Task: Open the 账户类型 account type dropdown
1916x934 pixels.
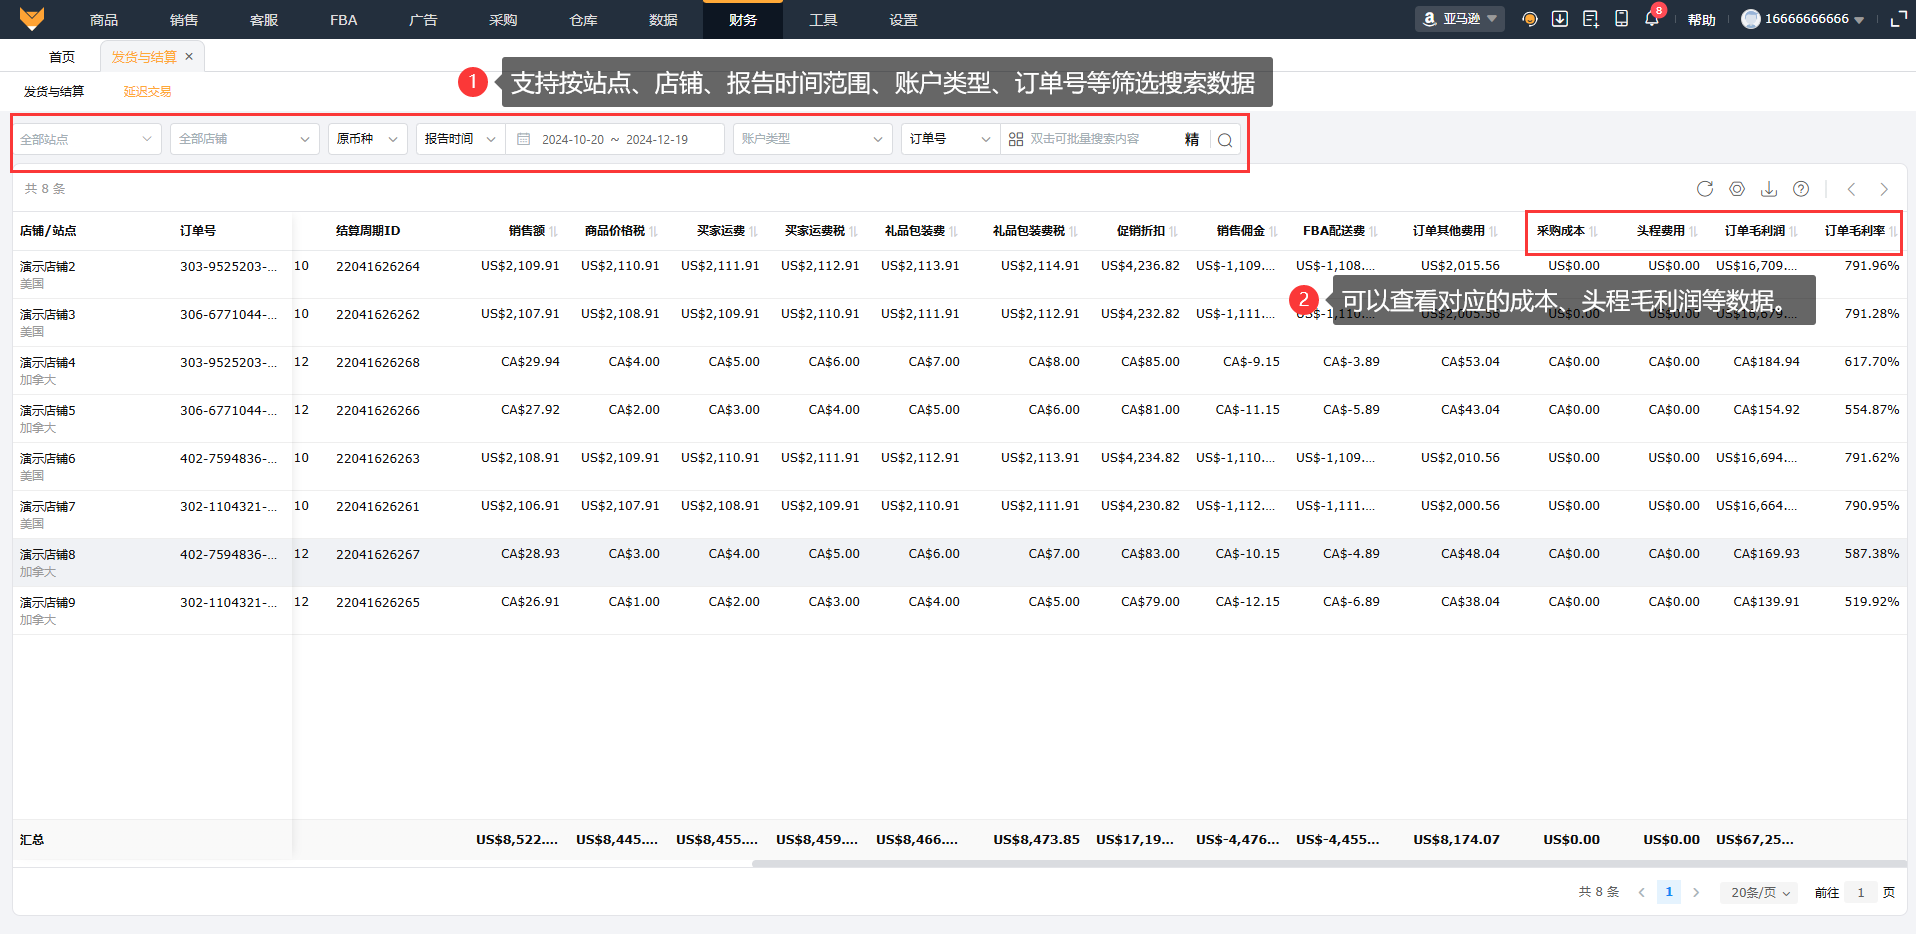Action: click(x=812, y=139)
